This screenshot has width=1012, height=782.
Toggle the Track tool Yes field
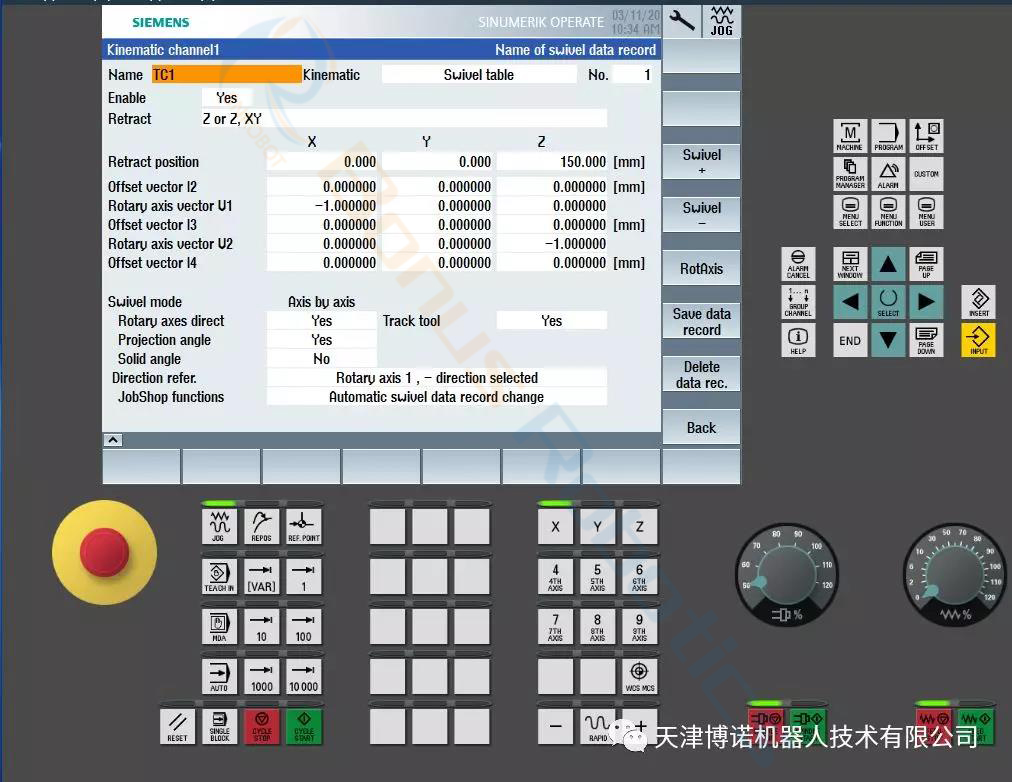point(551,321)
